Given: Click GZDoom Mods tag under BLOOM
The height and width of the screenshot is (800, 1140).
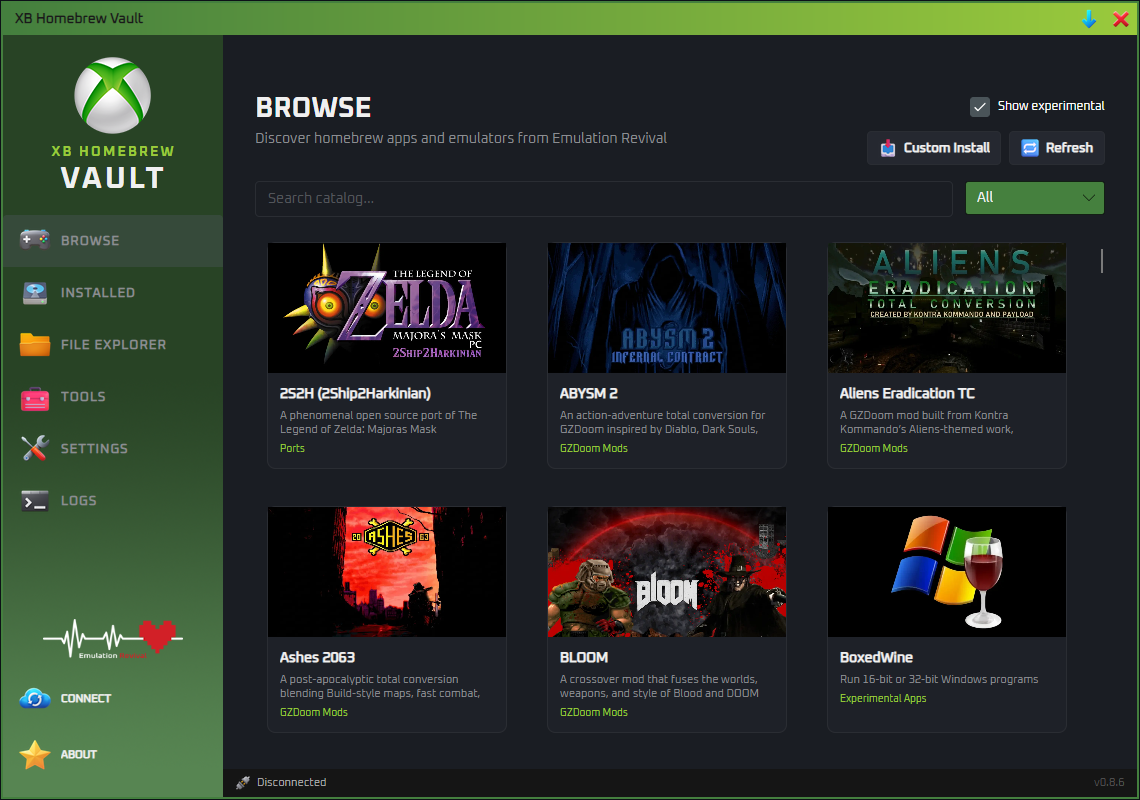Looking at the screenshot, I should (x=594, y=713).
